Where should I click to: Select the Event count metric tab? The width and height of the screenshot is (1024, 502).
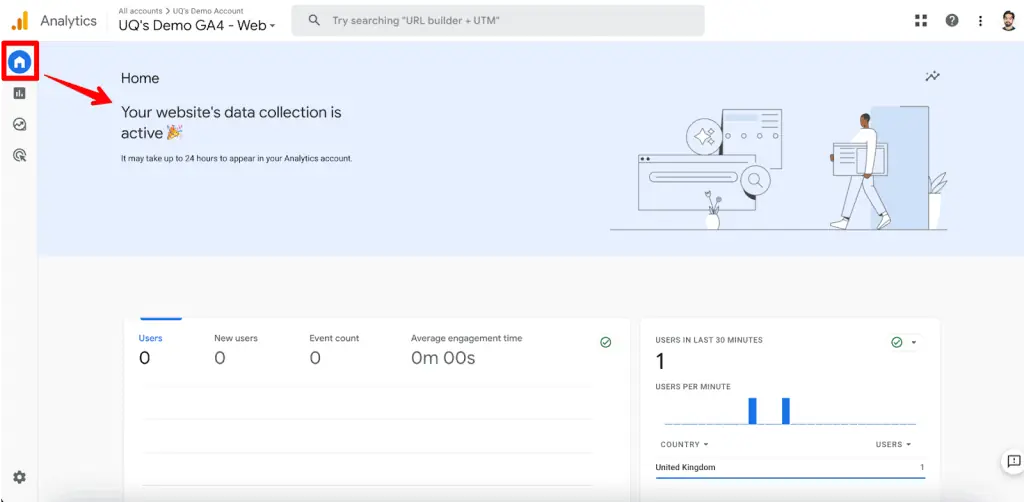click(x=334, y=350)
